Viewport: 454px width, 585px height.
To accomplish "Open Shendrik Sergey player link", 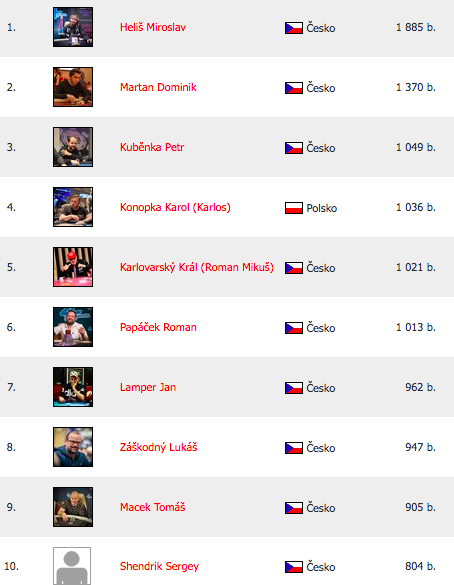I will (x=159, y=566).
